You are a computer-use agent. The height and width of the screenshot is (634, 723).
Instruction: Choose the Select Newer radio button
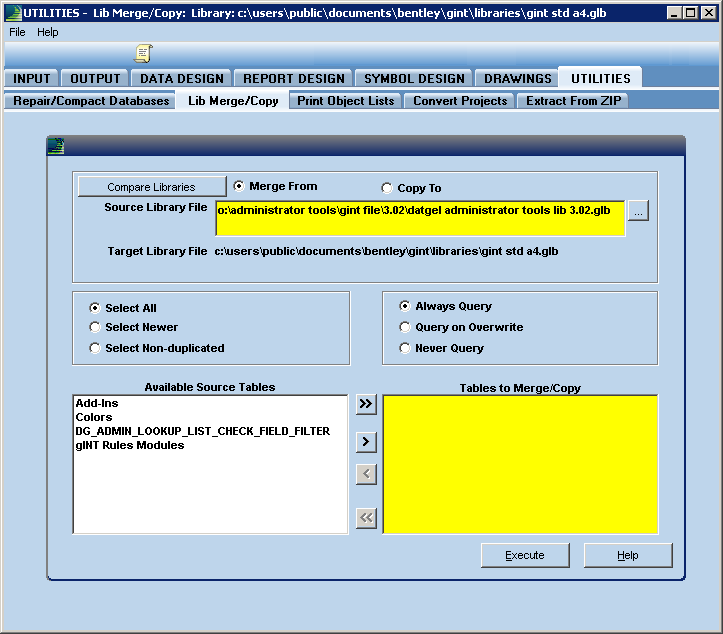tap(95, 327)
